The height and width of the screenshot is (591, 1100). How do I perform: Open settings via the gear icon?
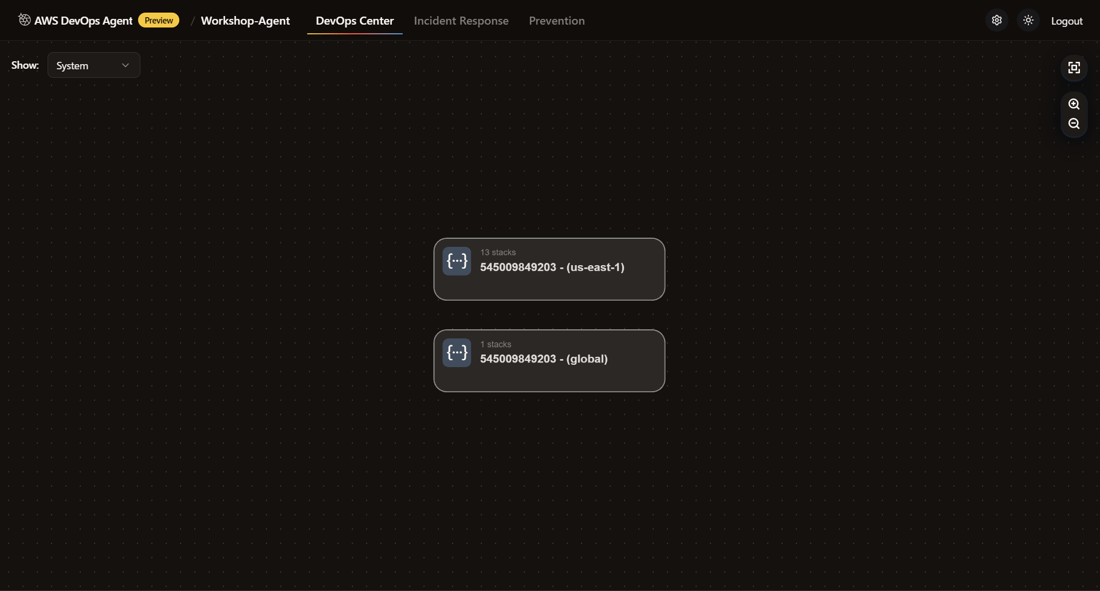pyautogui.click(x=995, y=19)
